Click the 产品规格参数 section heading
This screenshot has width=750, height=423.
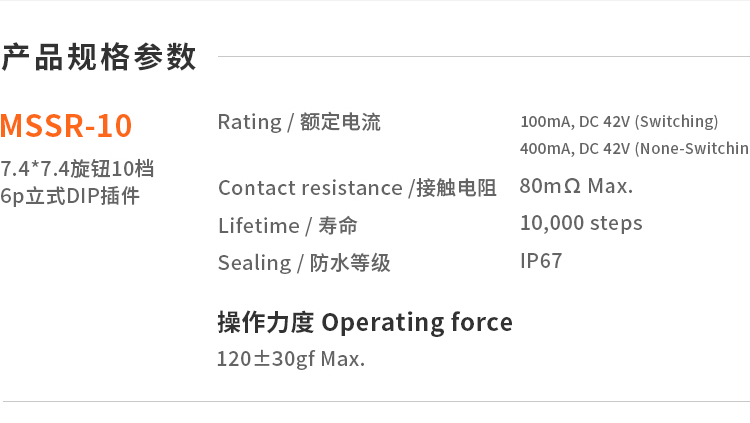[x=99, y=57]
